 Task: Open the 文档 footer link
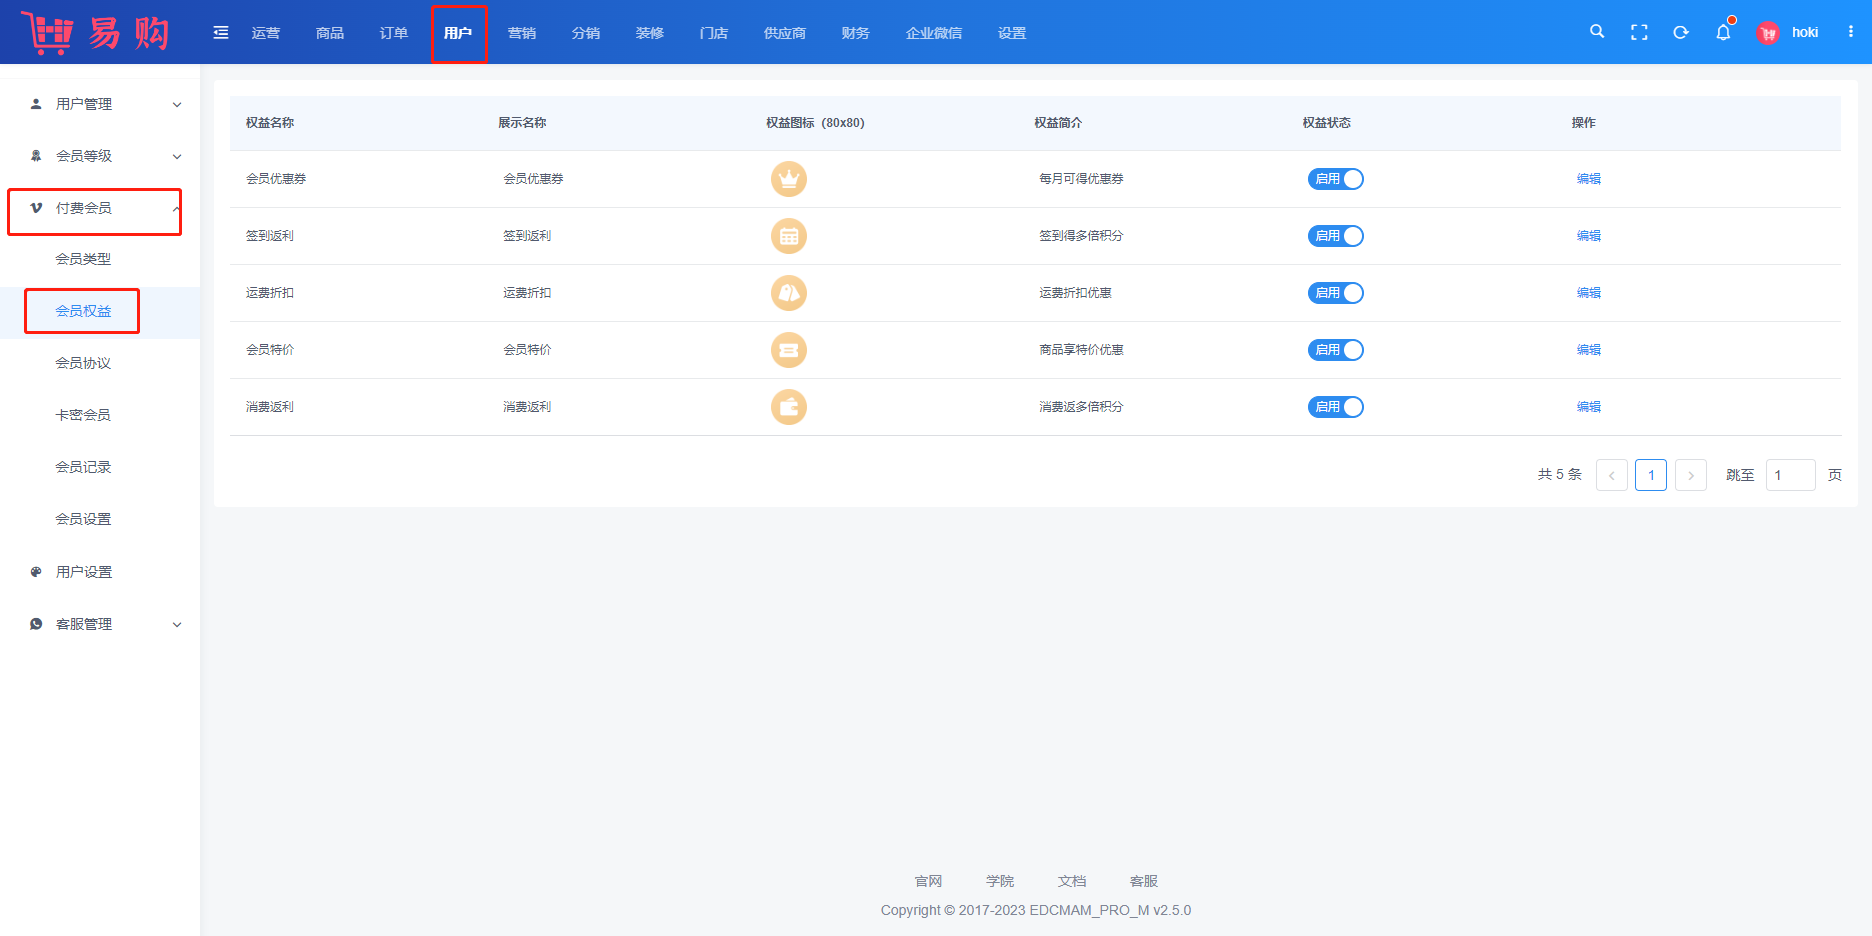coord(1071,881)
